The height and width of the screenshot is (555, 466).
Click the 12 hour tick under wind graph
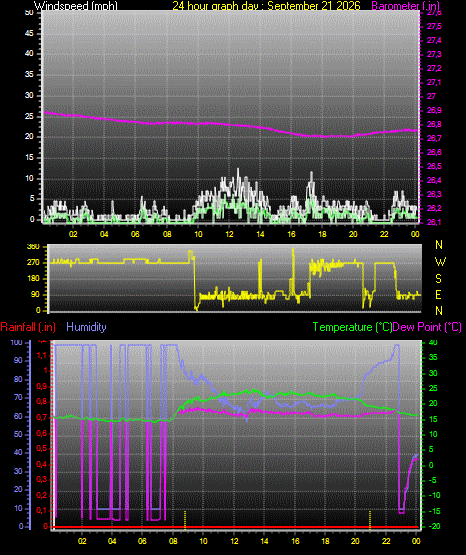click(x=229, y=234)
